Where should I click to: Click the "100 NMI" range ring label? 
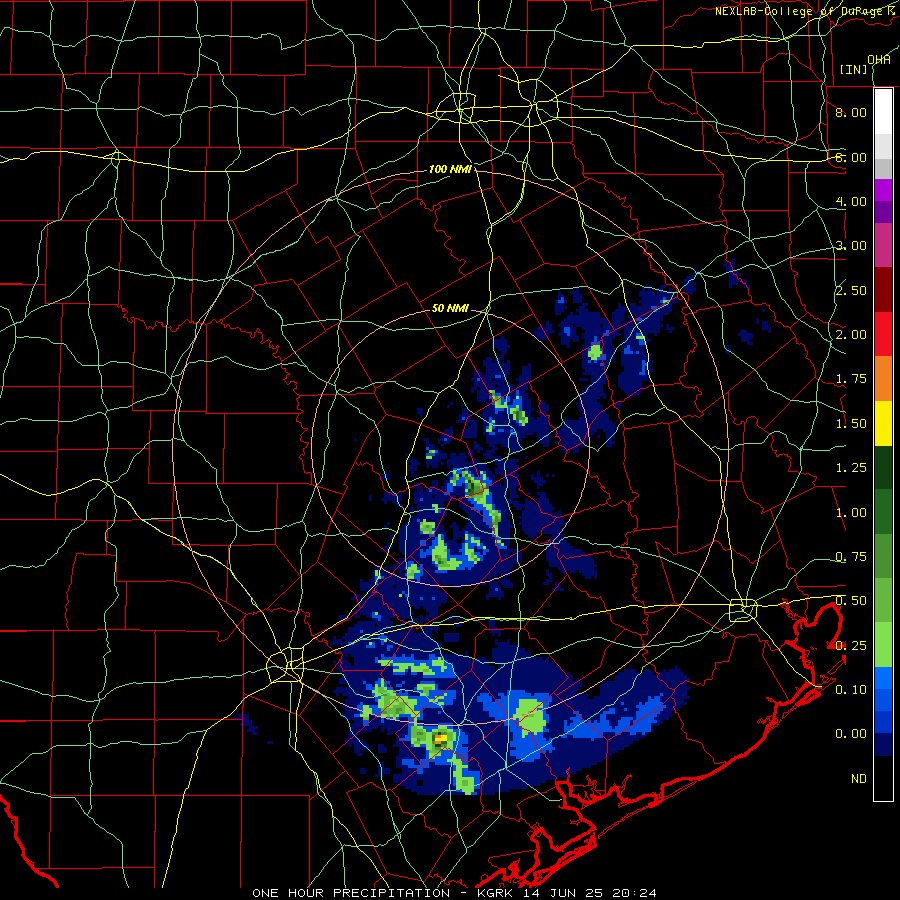(450, 169)
